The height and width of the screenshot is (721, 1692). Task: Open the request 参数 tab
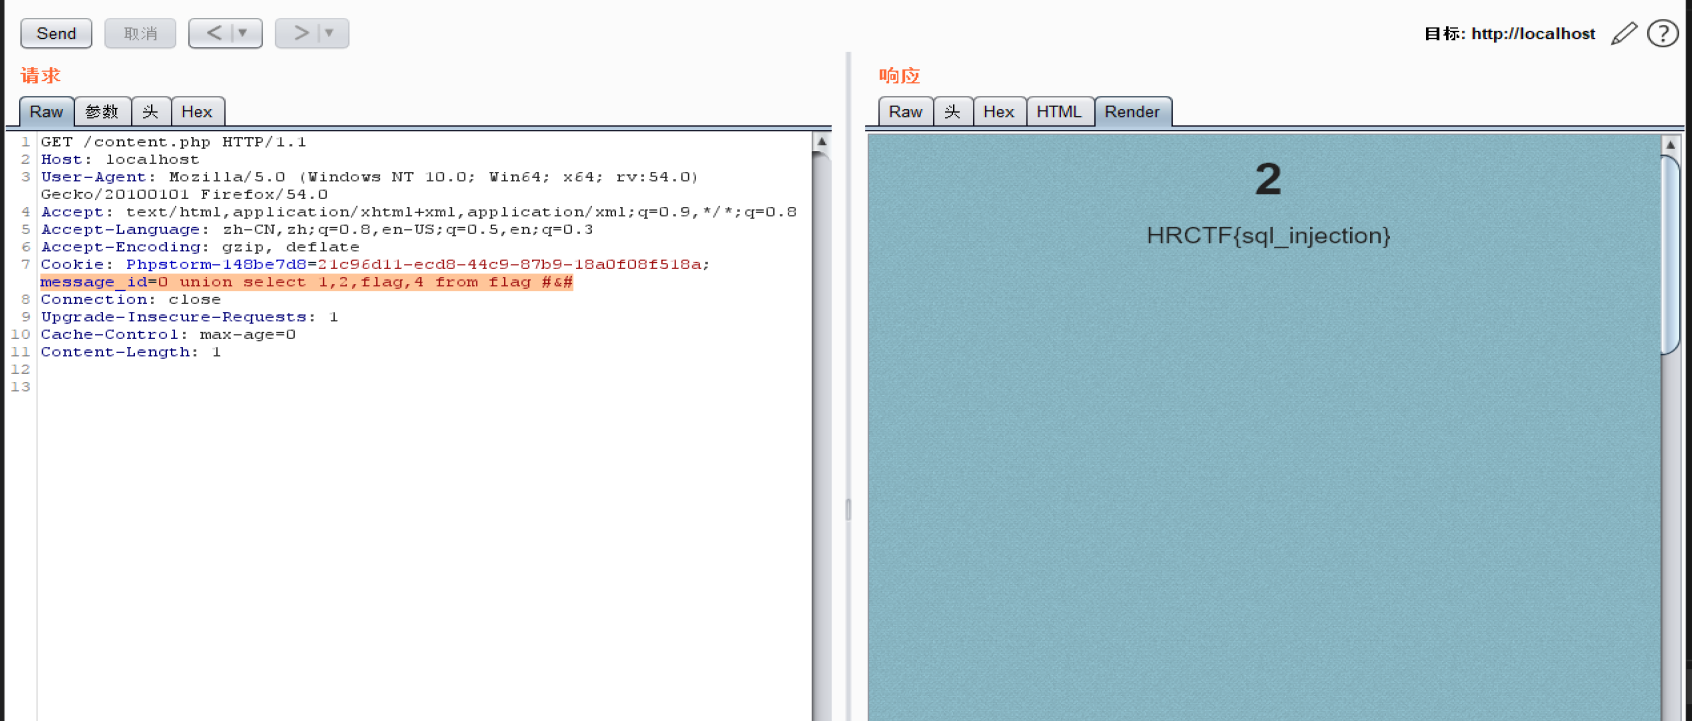pyautogui.click(x=102, y=112)
